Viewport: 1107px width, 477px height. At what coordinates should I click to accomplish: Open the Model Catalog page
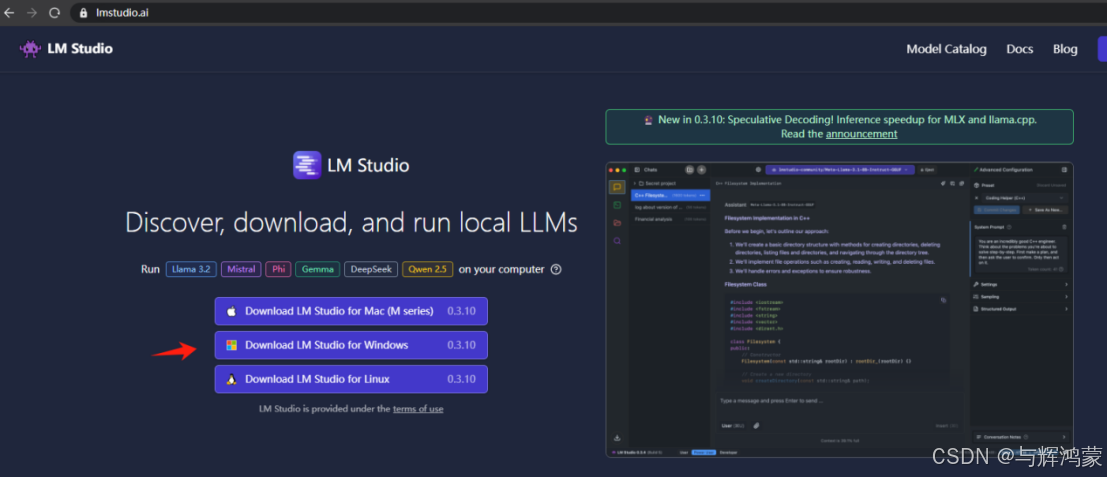click(946, 49)
